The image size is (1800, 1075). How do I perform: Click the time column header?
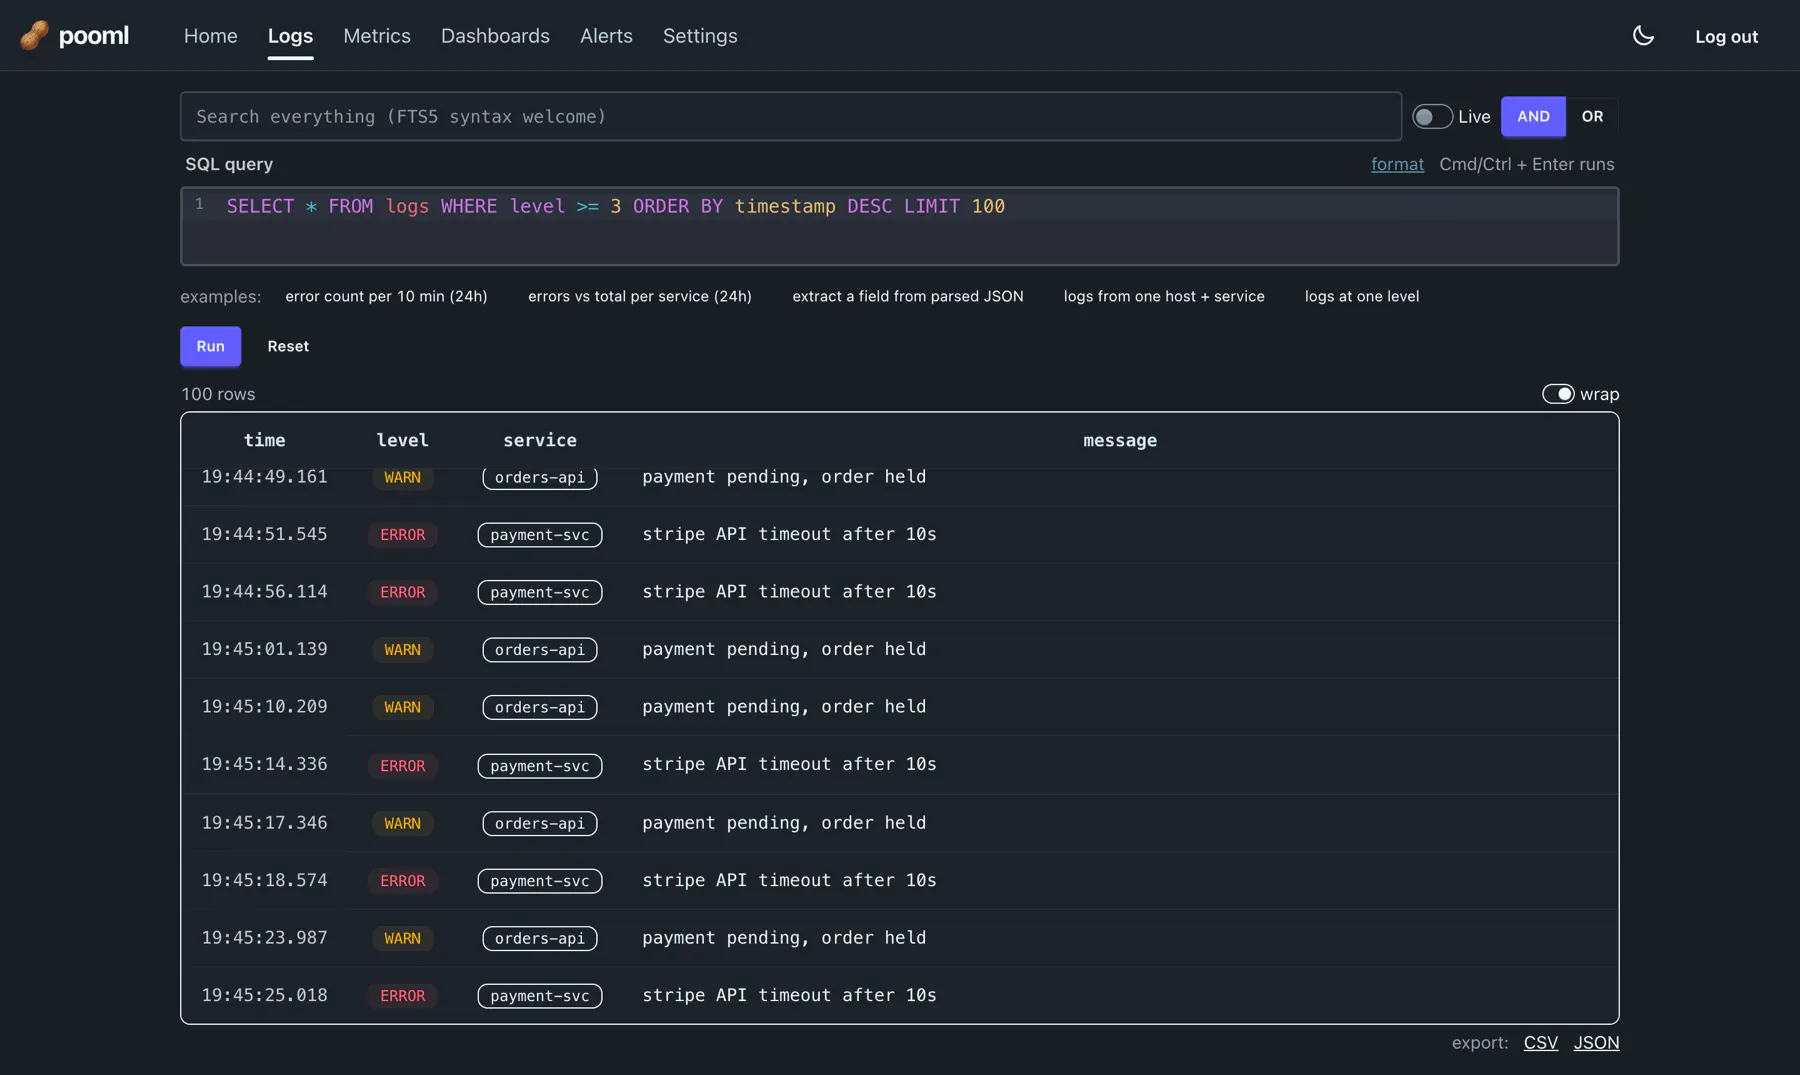(265, 441)
